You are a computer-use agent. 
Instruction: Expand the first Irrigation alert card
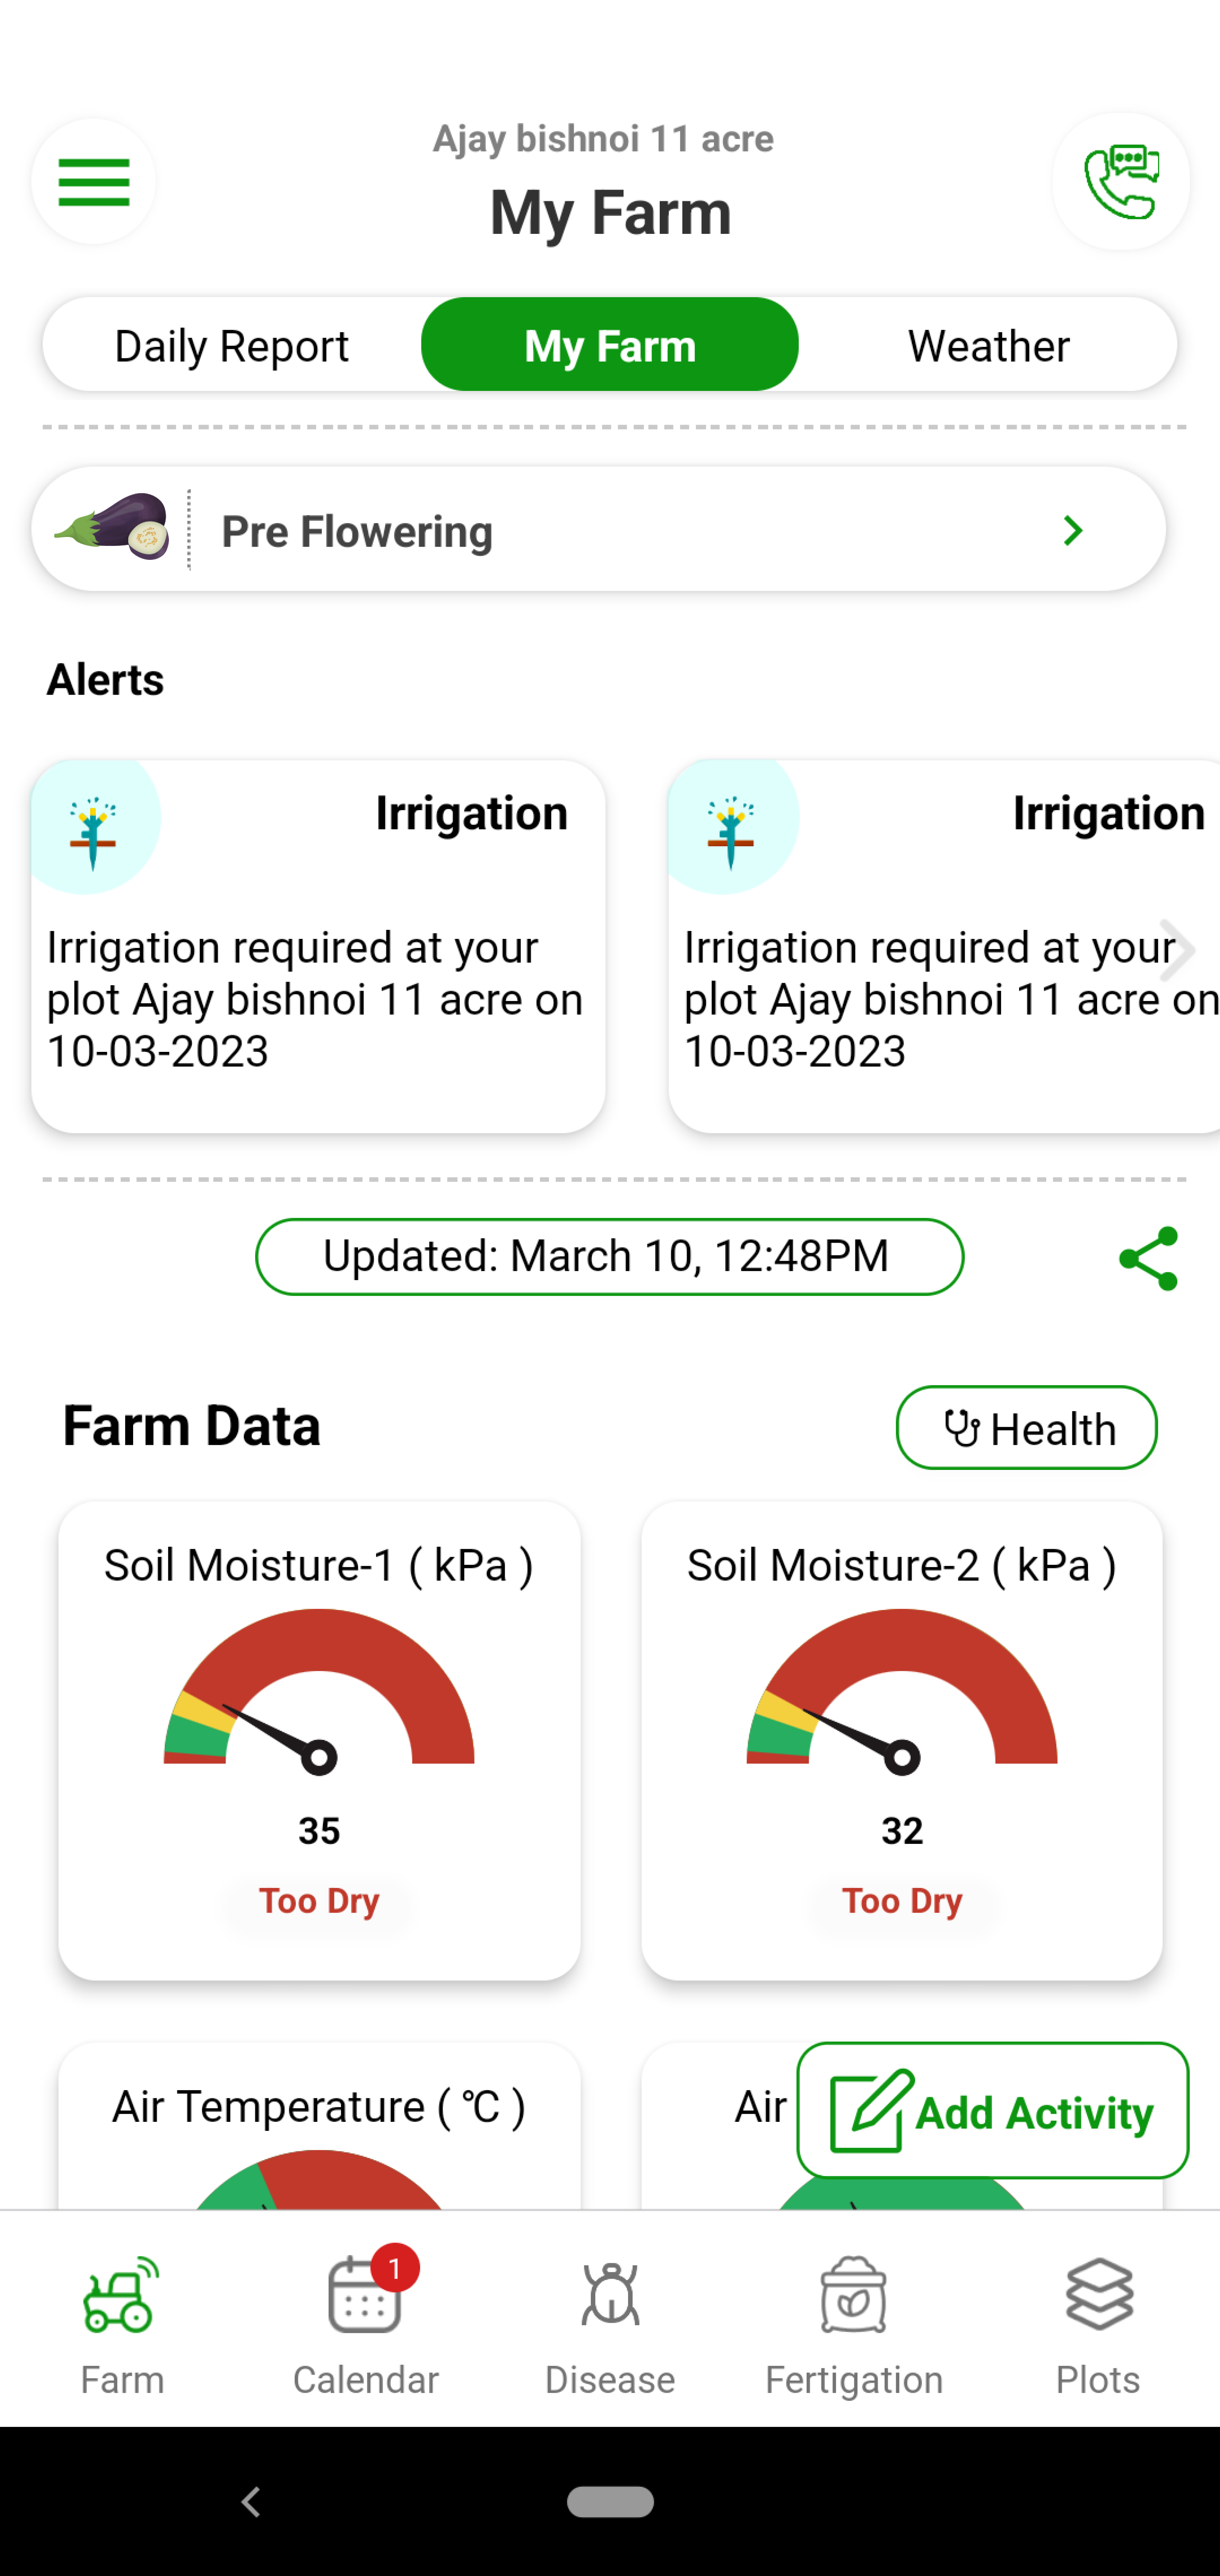point(319,944)
